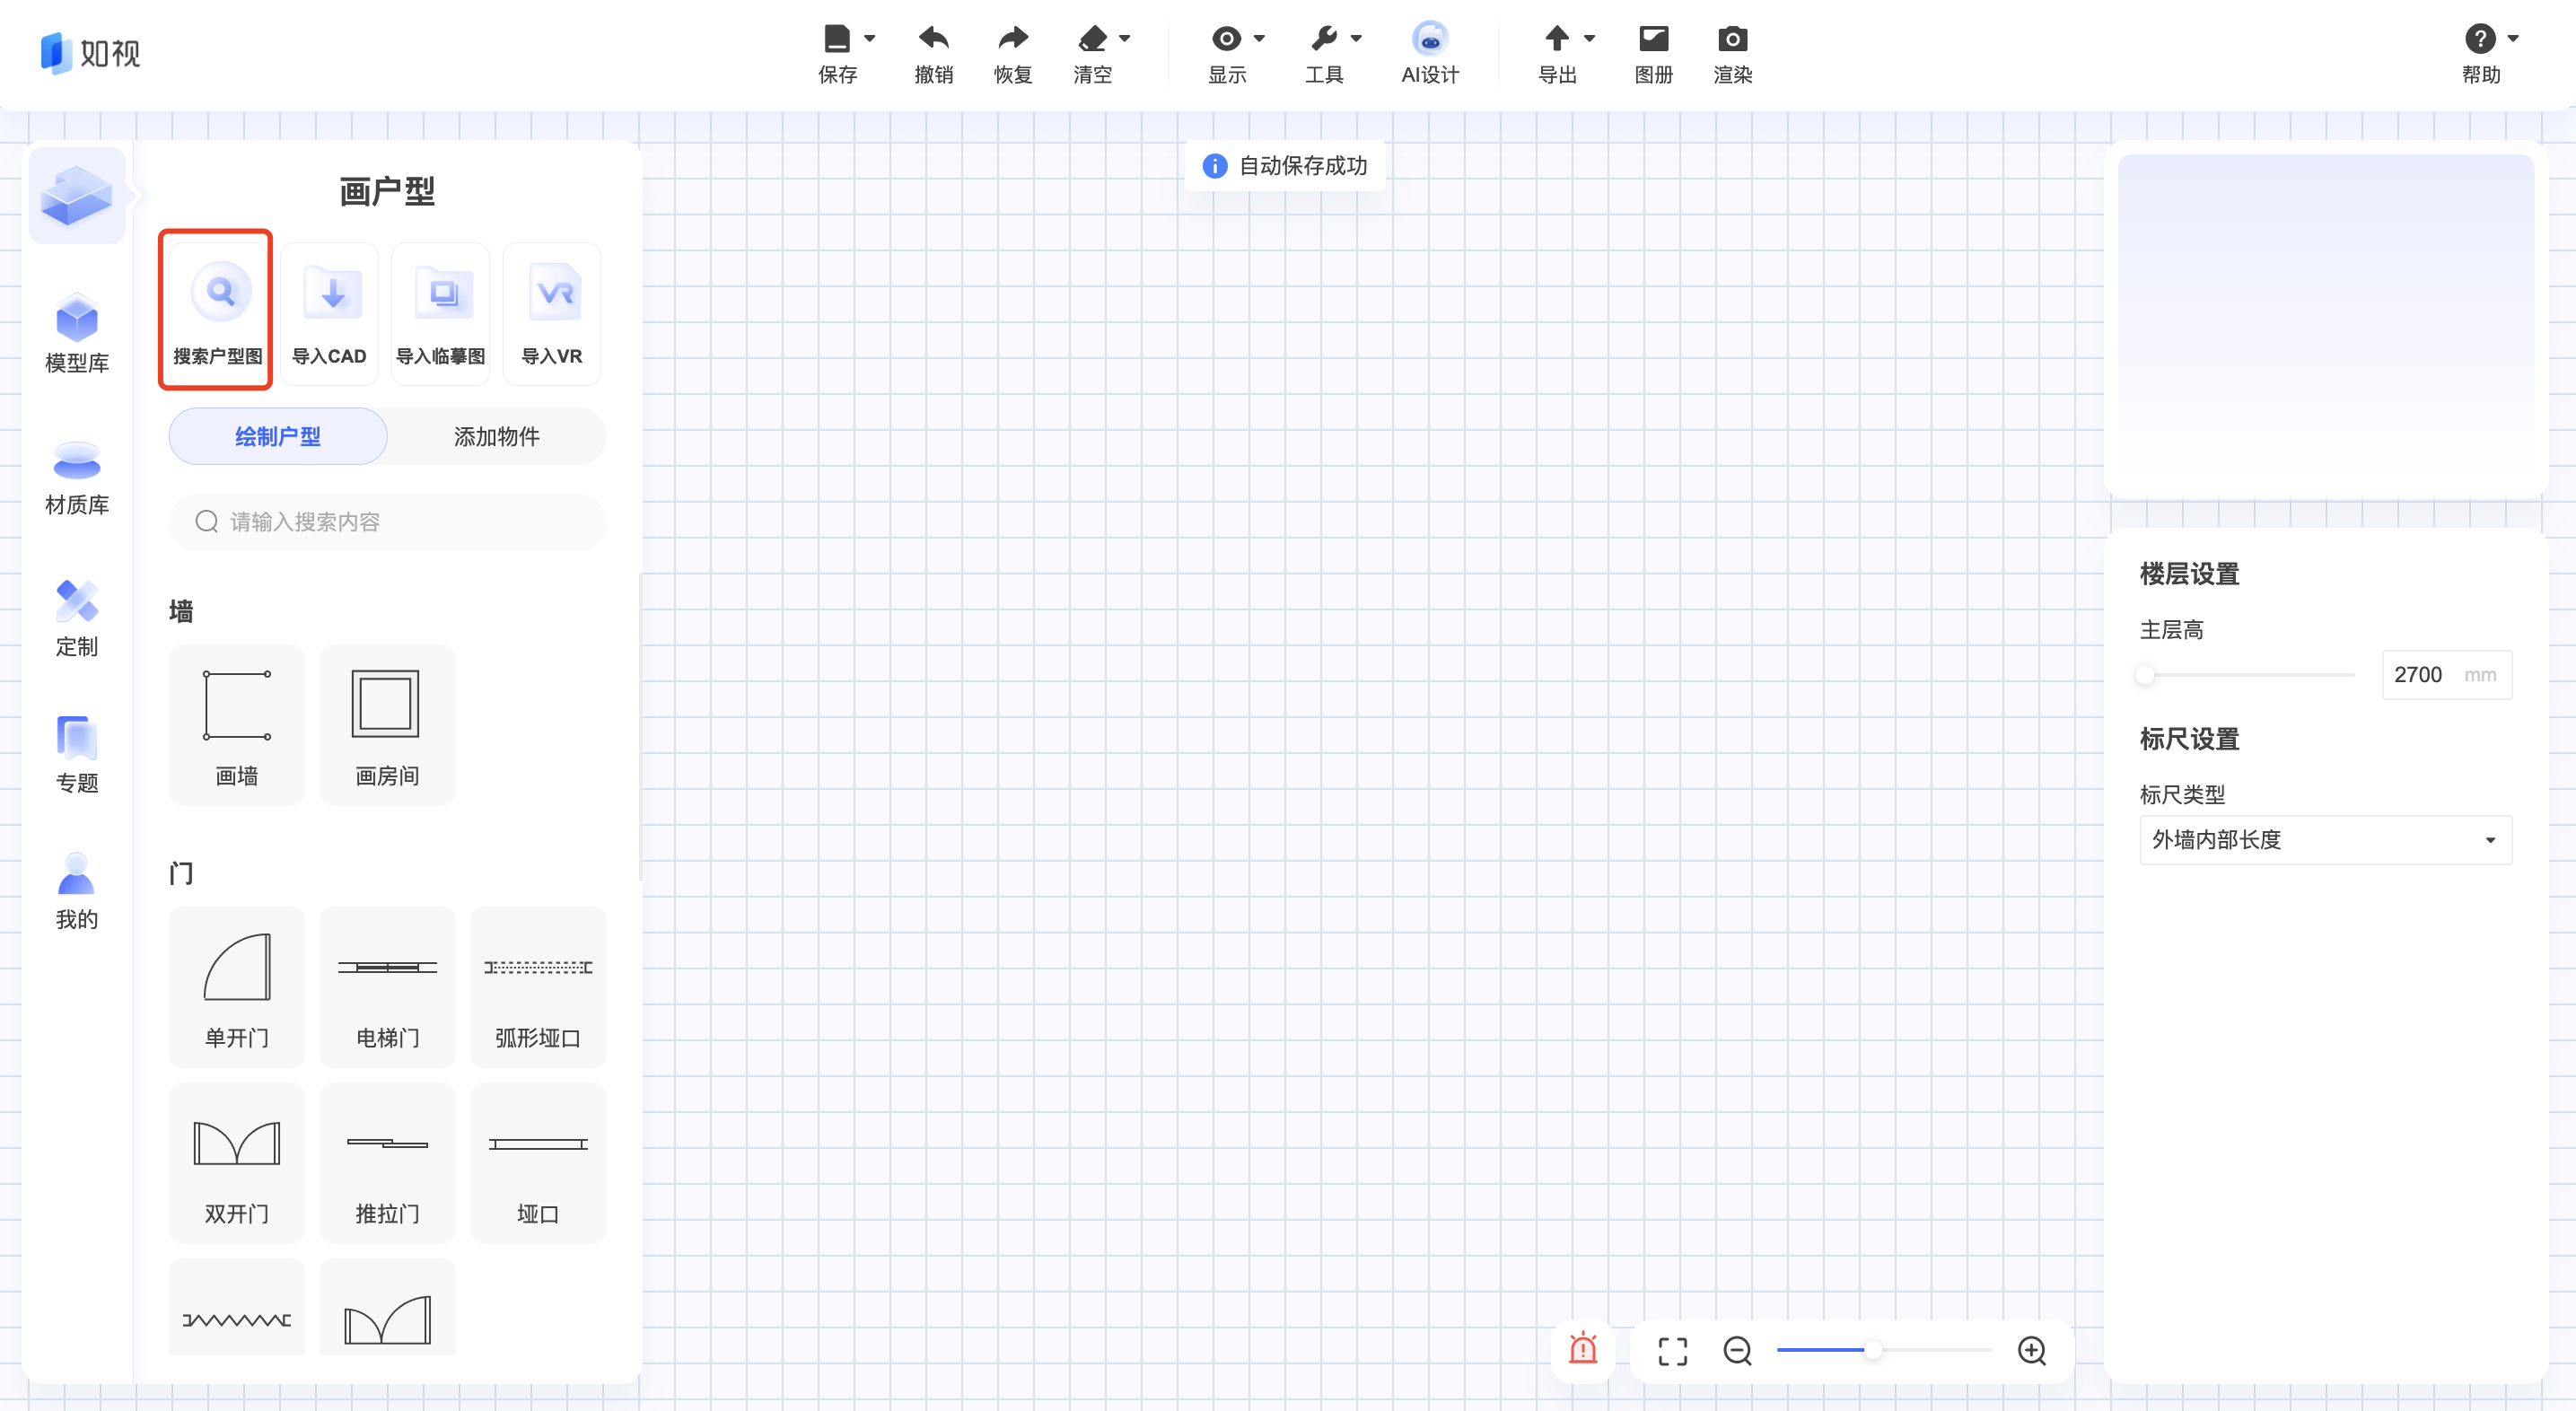Viewport: 2576px width, 1411px height.
Task: Select the 画户型 floor-plan sidebar icon
Action: (x=77, y=195)
